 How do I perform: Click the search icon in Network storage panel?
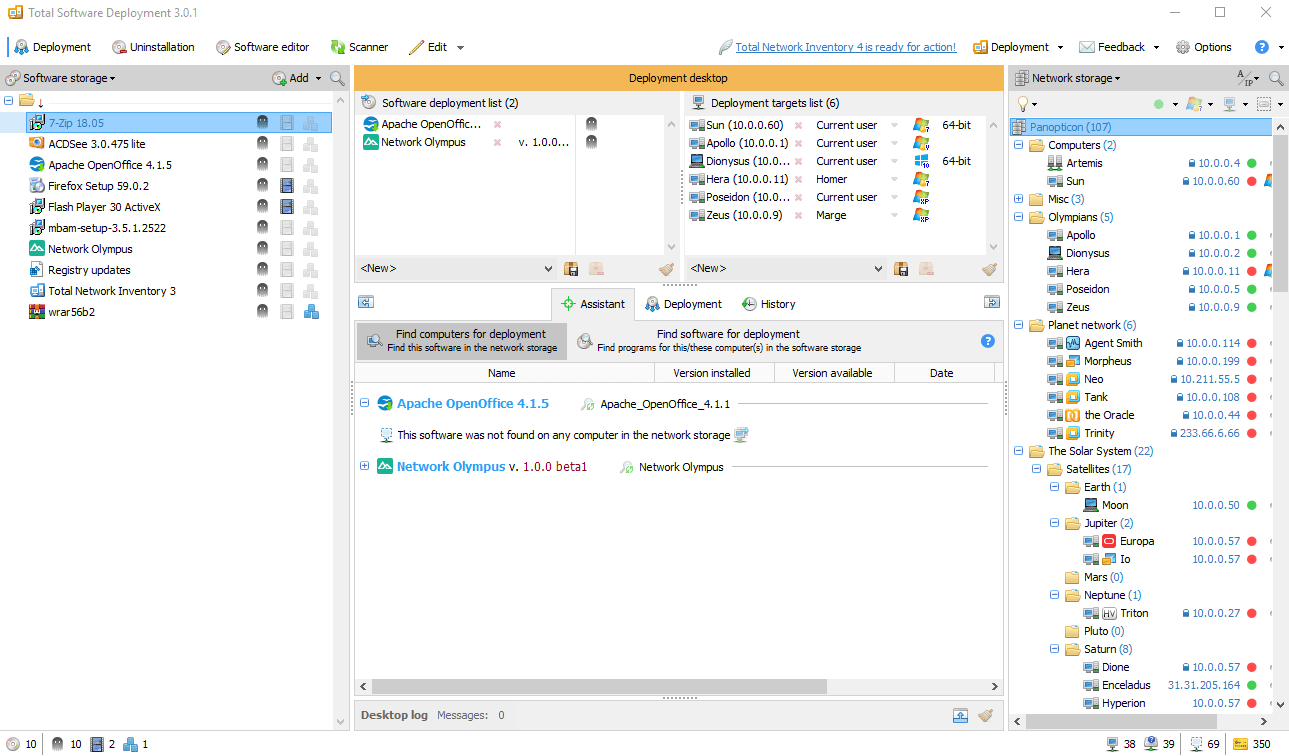coord(1276,78)
